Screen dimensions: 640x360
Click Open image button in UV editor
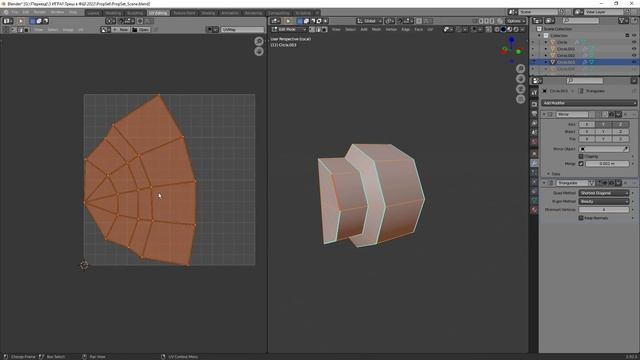click(x=141, y=30)
